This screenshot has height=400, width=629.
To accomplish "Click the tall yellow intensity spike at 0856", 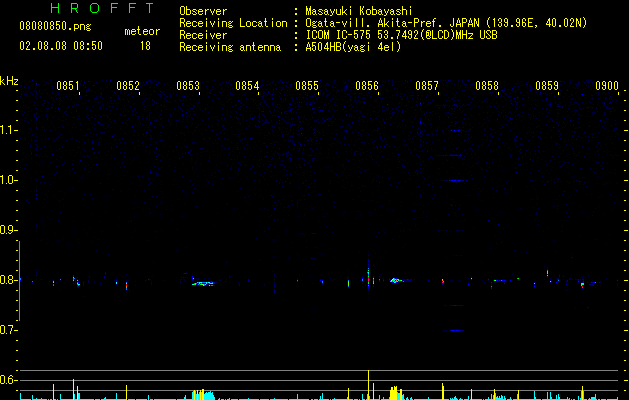I will [x=368, y=385].
